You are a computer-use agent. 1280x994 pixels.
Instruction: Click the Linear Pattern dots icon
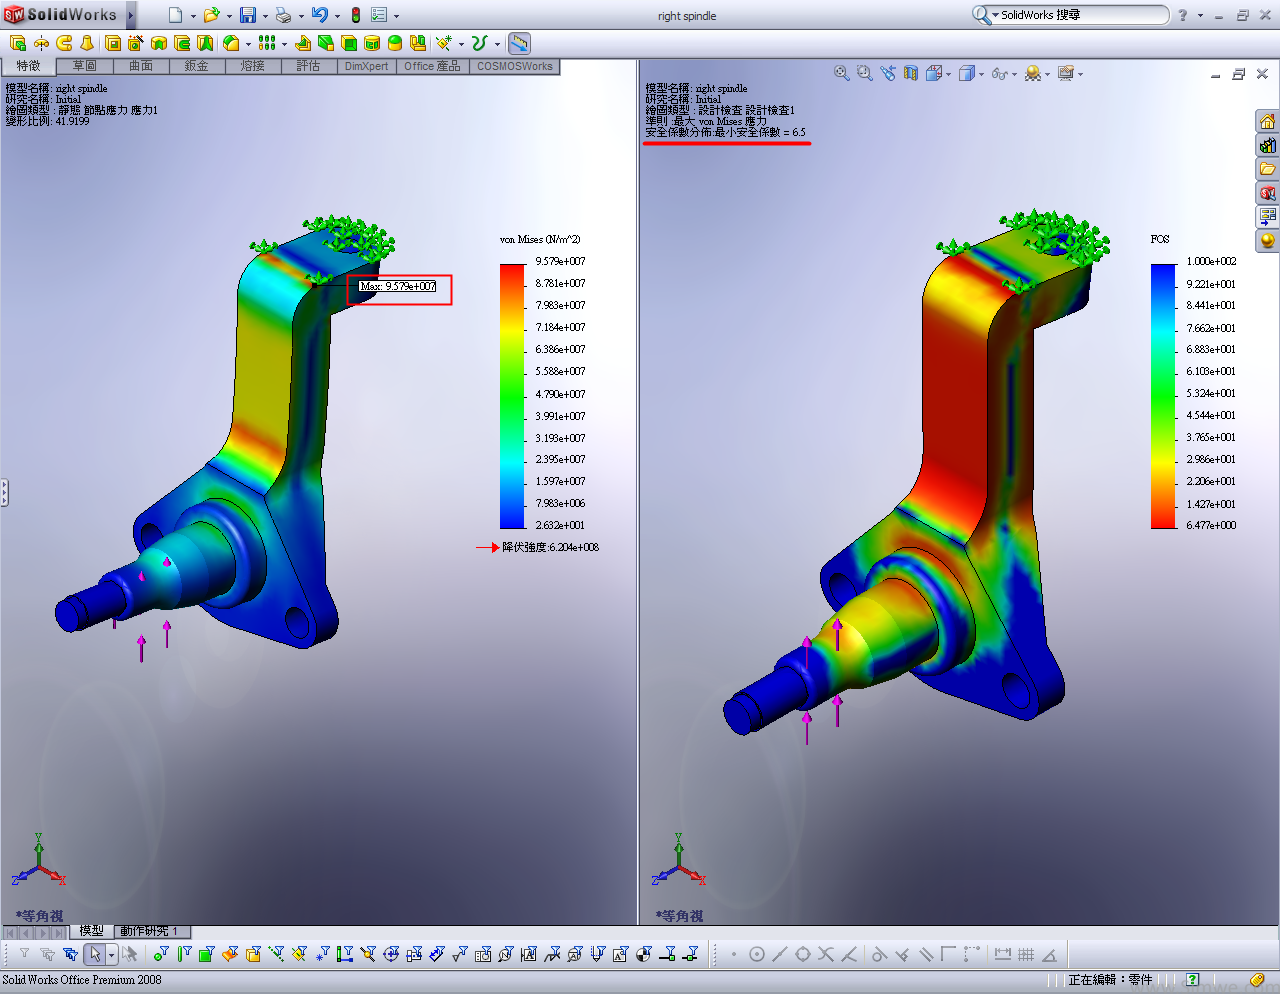click(x=267, y=43)
